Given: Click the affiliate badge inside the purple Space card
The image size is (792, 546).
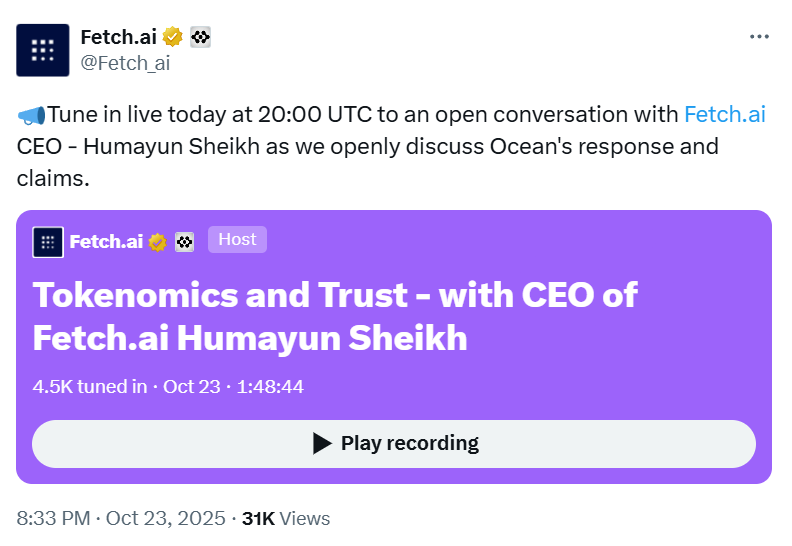Looking at the screenshot, I should tap(184, 242).
